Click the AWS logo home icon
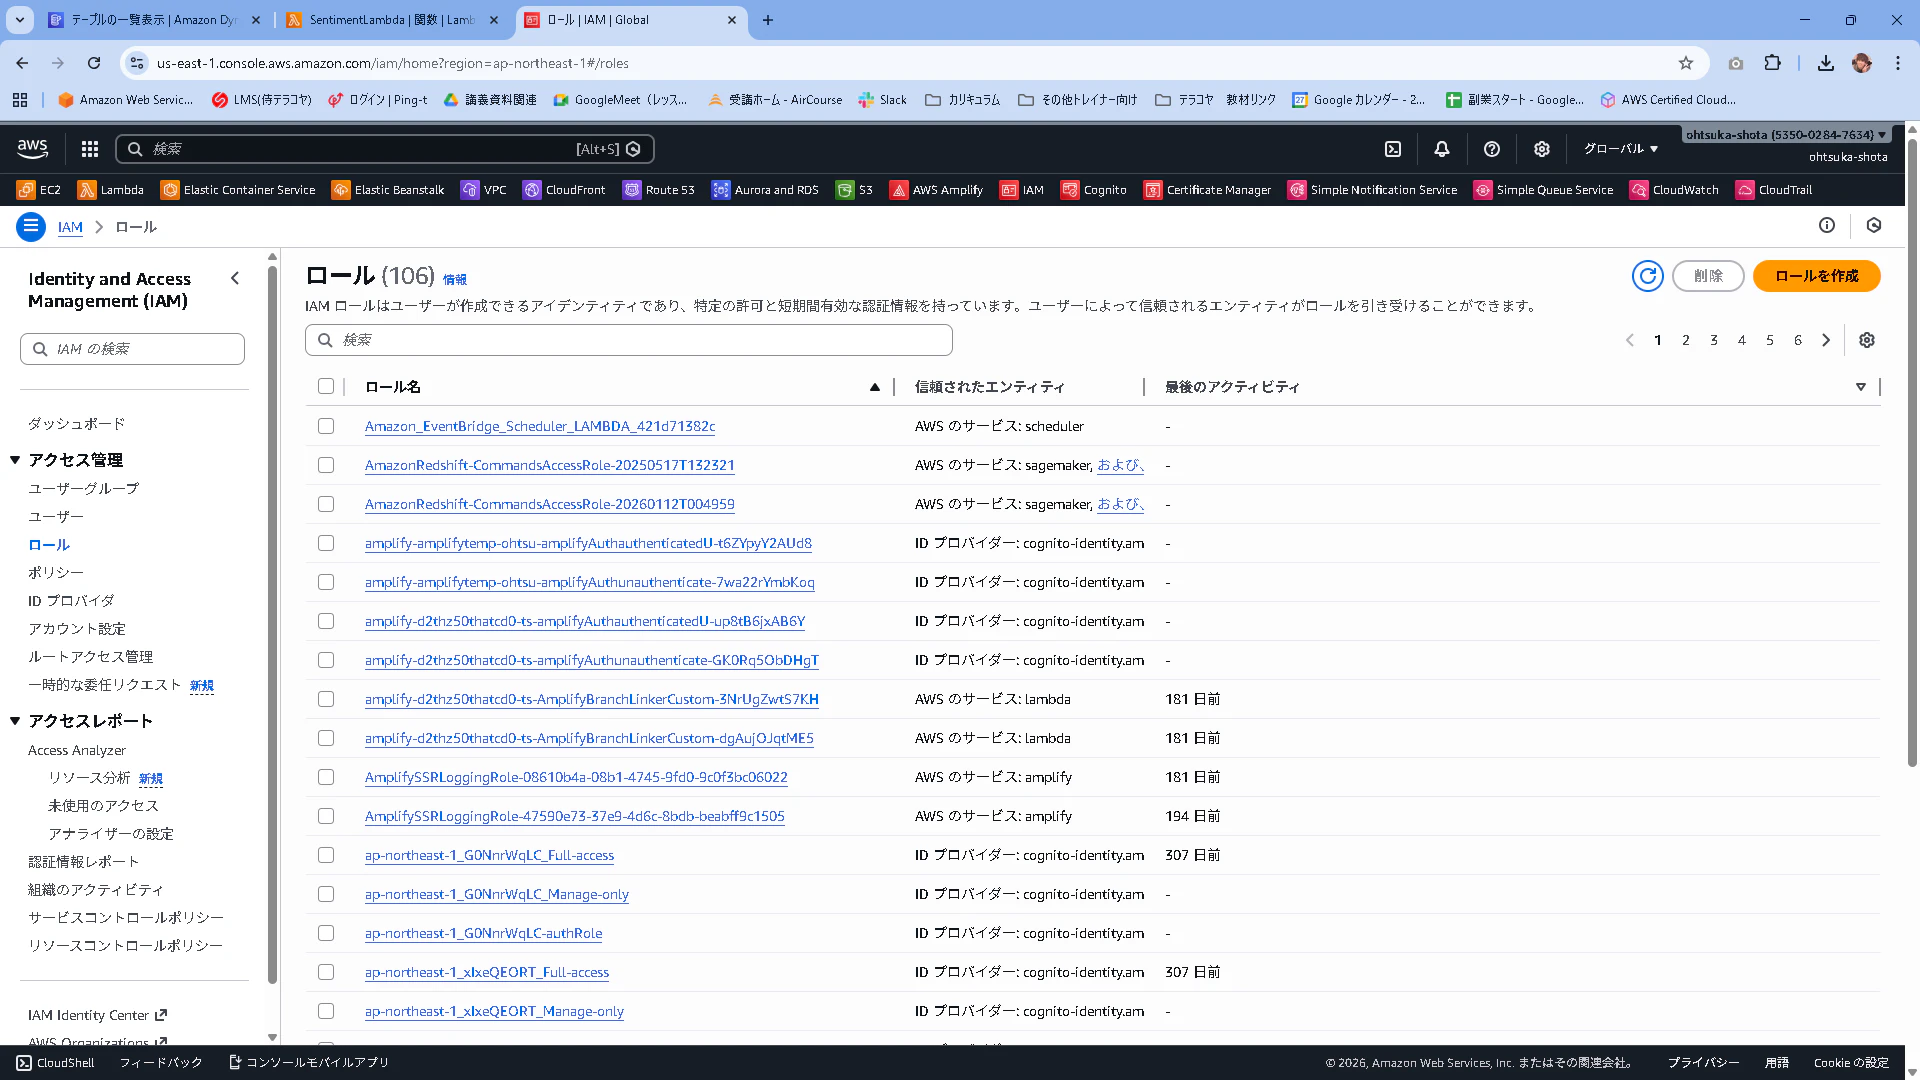This screenshot has width=1920, height=1080. [x=32, y=149]
